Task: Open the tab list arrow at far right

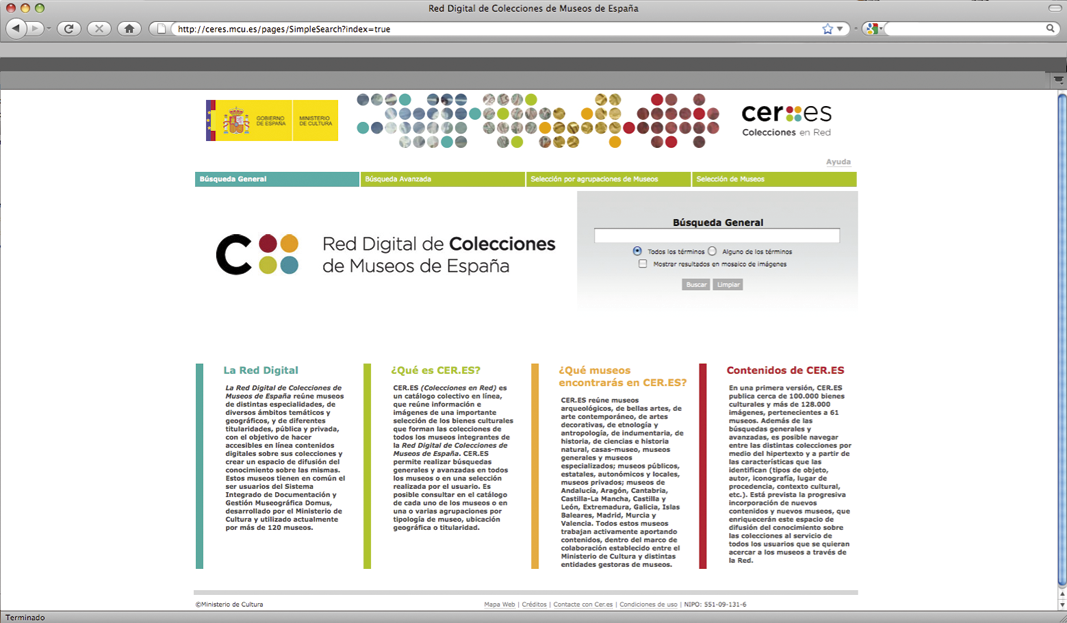Action: 1059,80
